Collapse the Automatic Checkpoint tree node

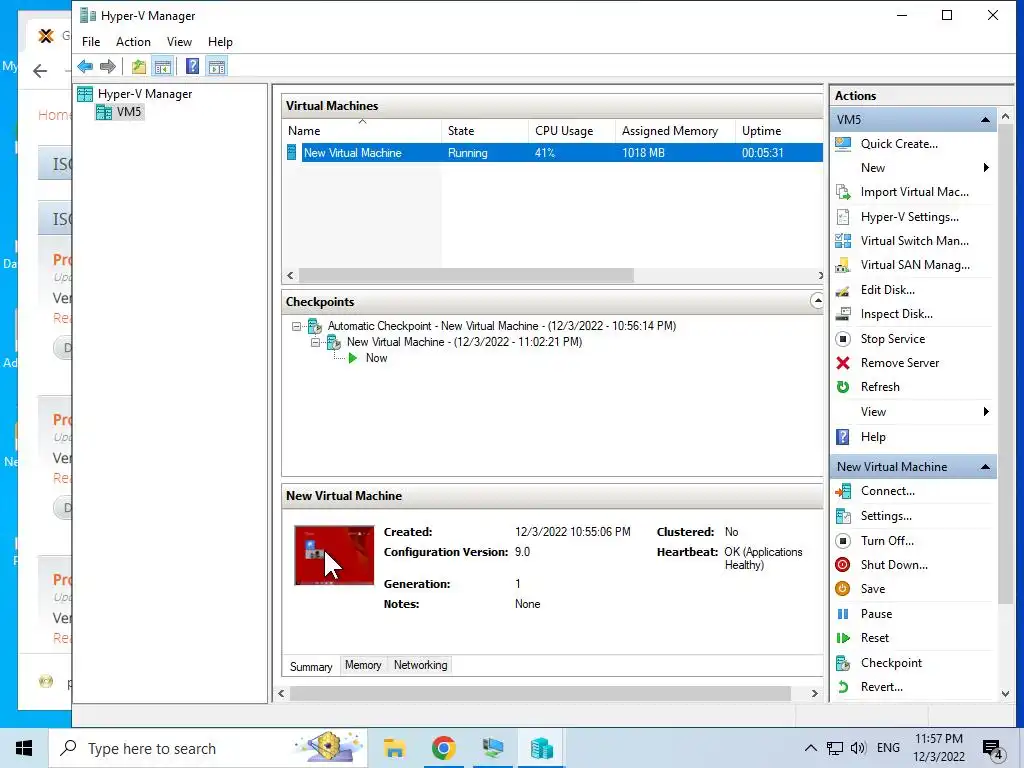[x=296, y=326]
